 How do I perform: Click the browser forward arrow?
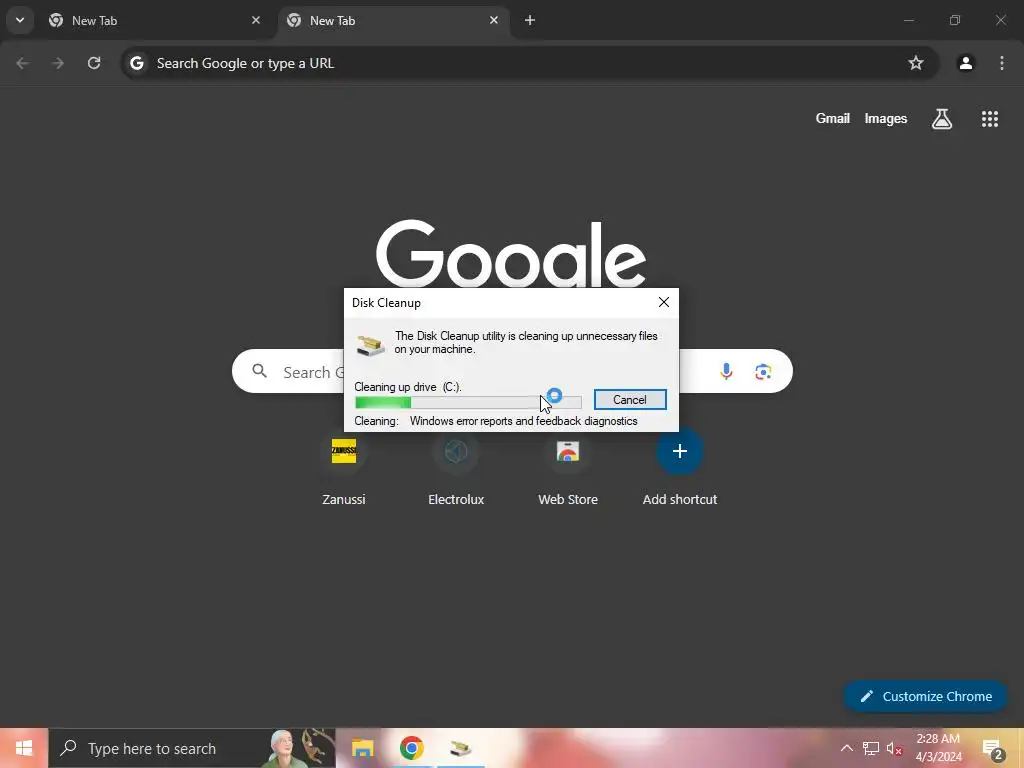coord(58,63)
